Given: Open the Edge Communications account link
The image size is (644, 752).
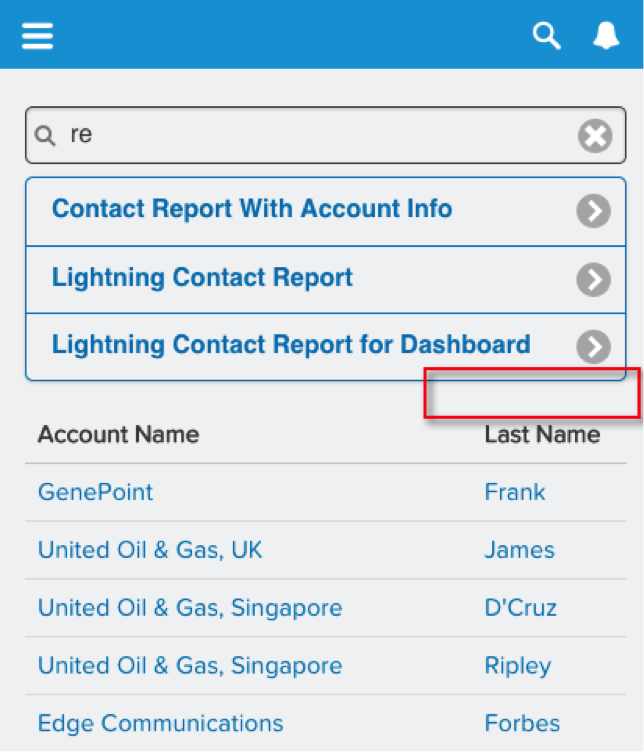Looking at the screenshot, I should 161,723.
